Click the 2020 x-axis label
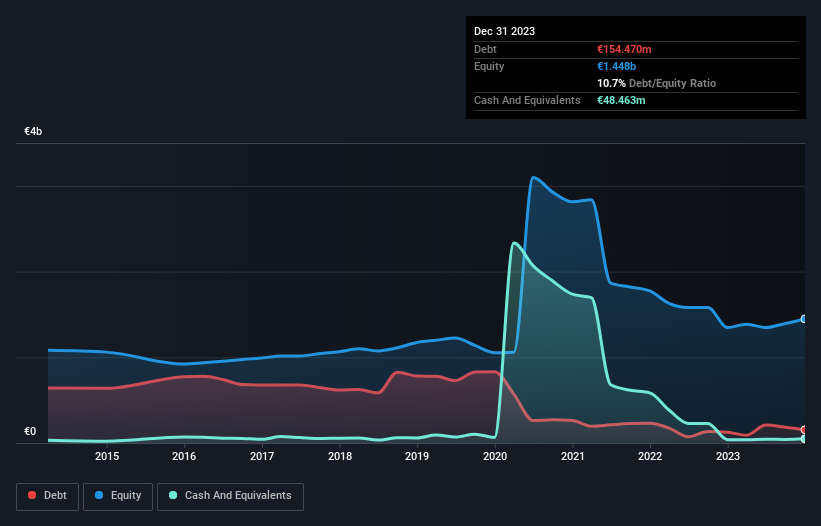Viewport: 821px width, 526px height. coord(495,456)
